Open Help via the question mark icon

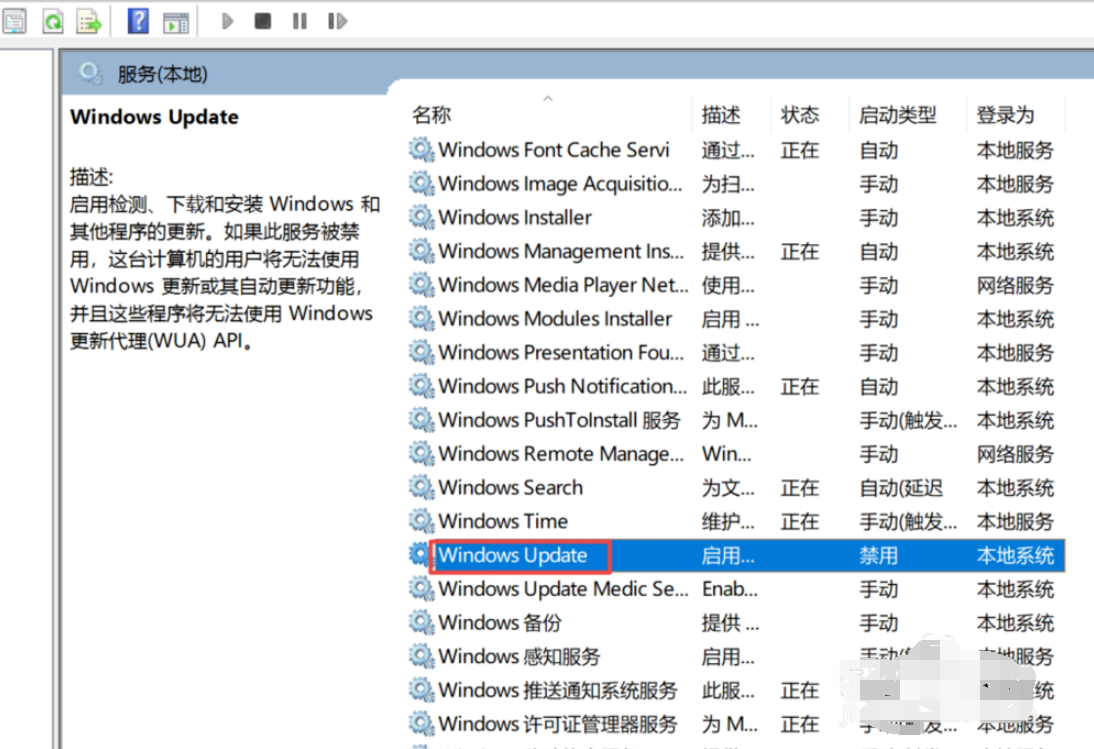(139, 20)
